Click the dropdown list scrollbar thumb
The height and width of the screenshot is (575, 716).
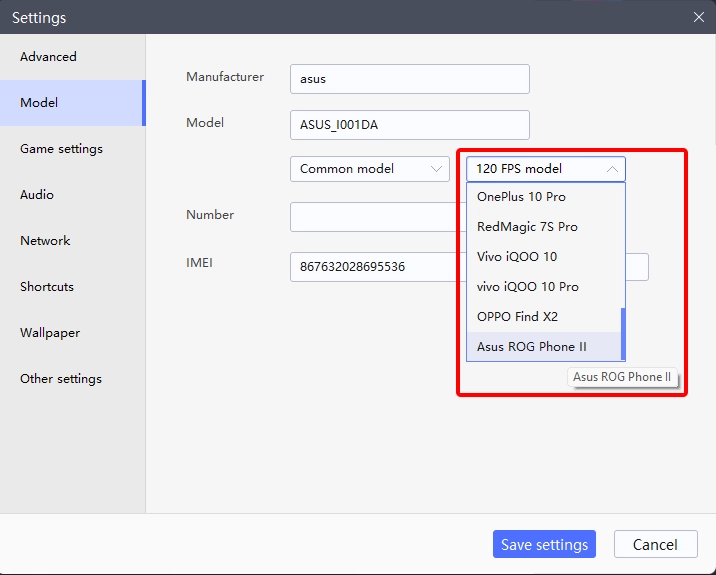[x=623, y=334]
